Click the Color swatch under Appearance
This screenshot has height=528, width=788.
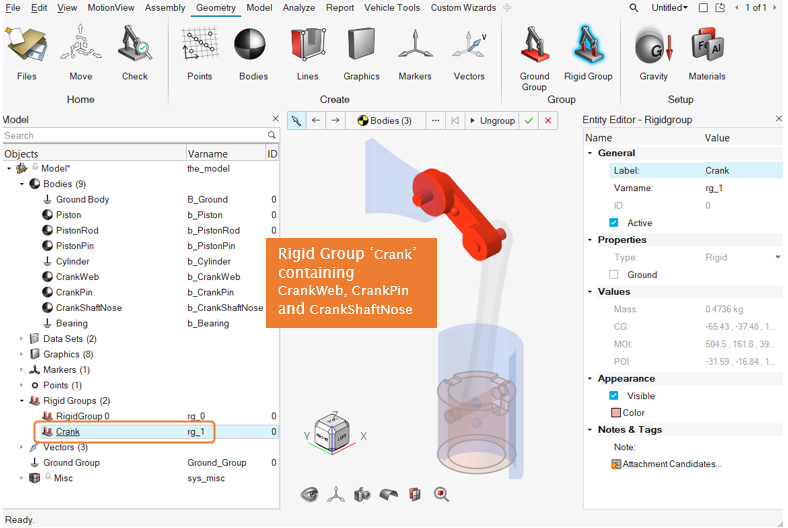(x=615, y=413)
